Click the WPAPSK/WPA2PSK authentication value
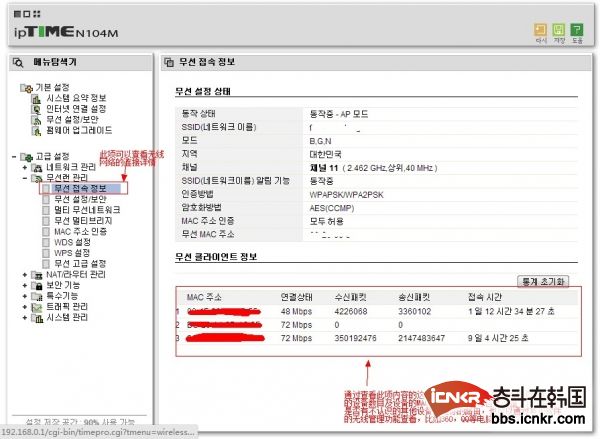600x439 pixels. click(346, 195)
